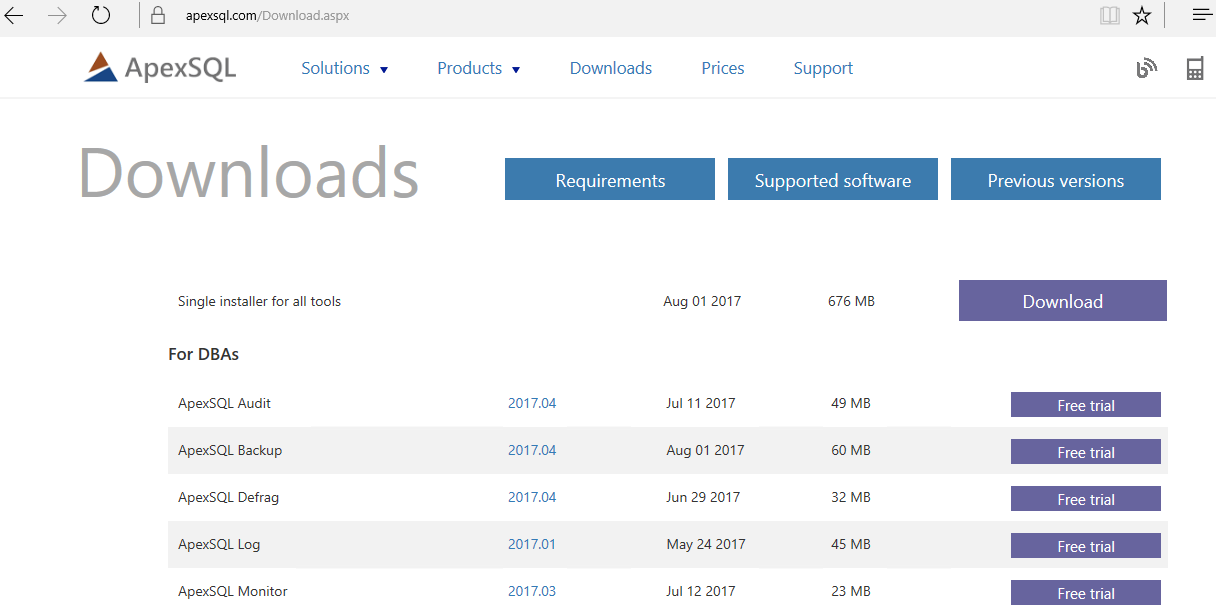Click the 'Single installer for all tools' text

tap(259, 301)
